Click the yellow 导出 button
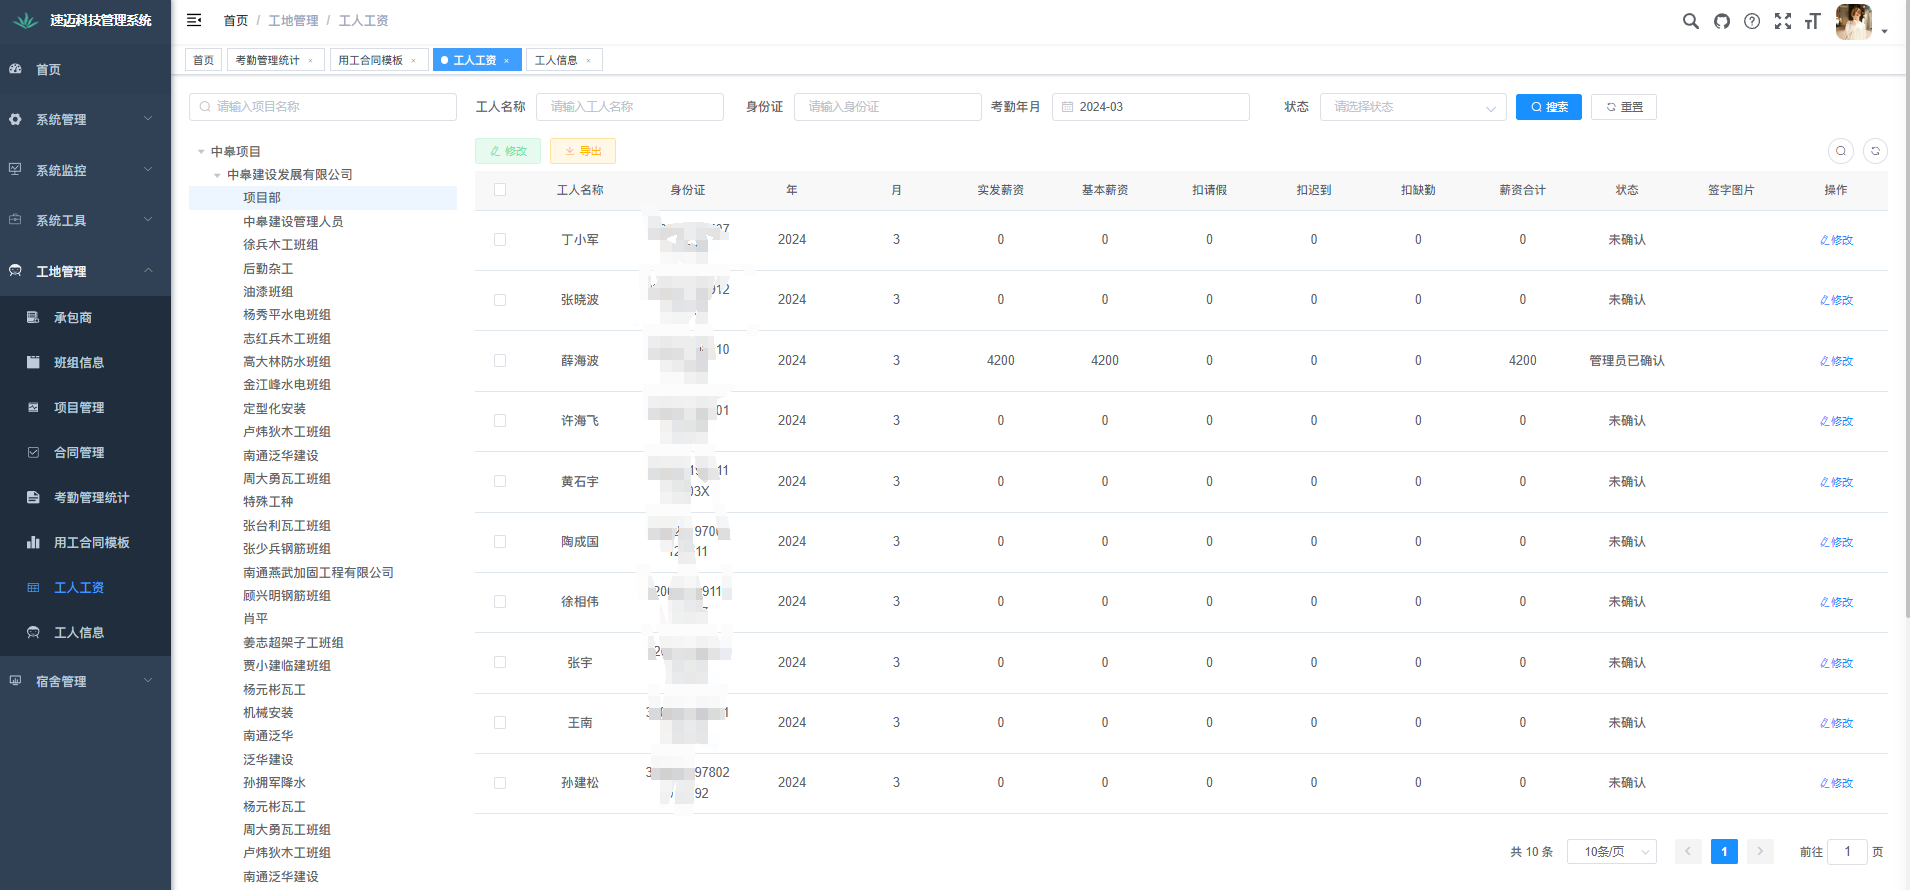Screen dimensions: 1910x890 583,151
